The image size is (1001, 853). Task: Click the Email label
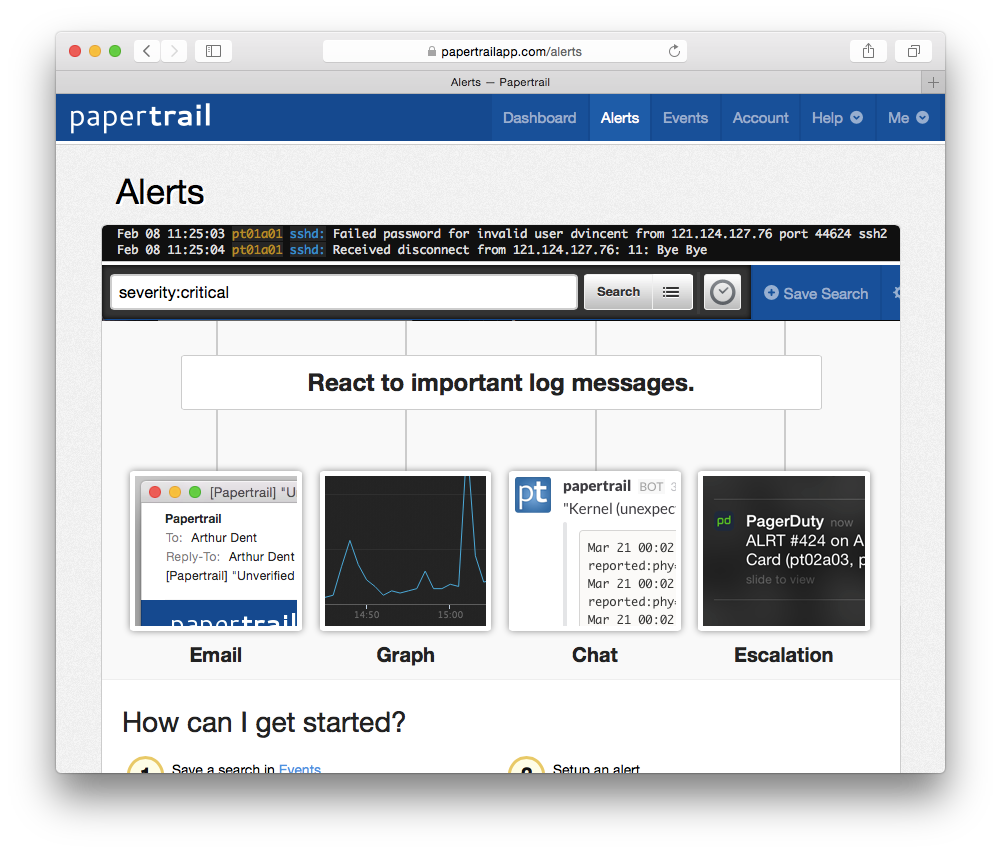[x=216, y=655]
